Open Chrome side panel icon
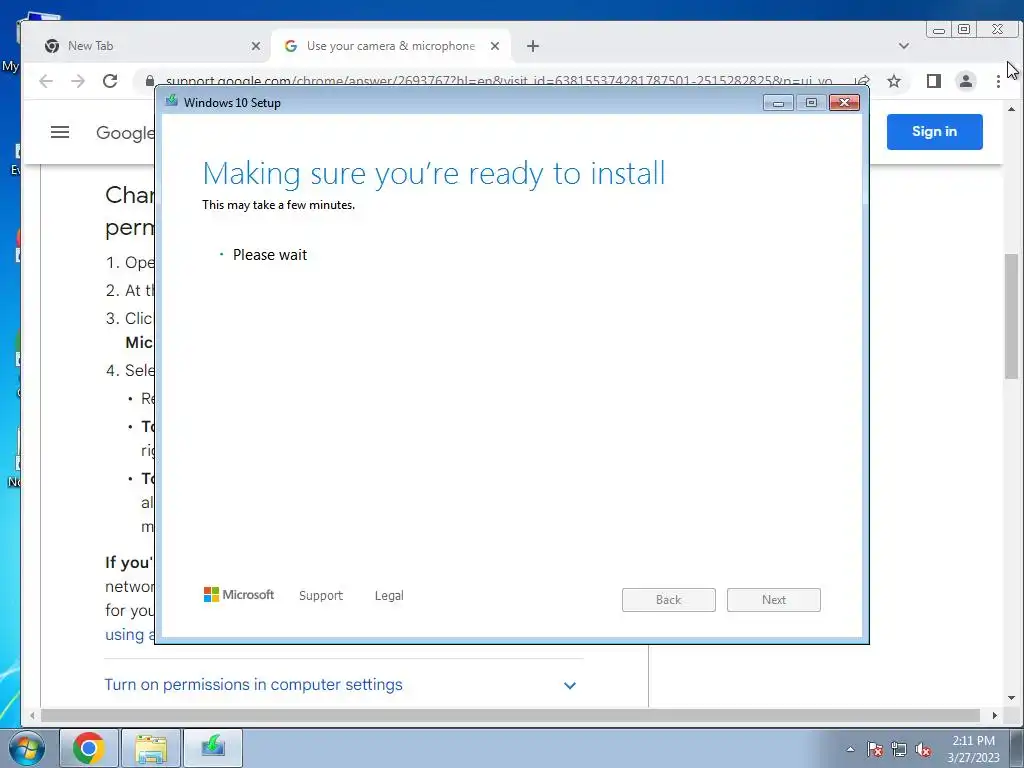1024x768 pixels. pyautogui.click(x=933, y=81)
